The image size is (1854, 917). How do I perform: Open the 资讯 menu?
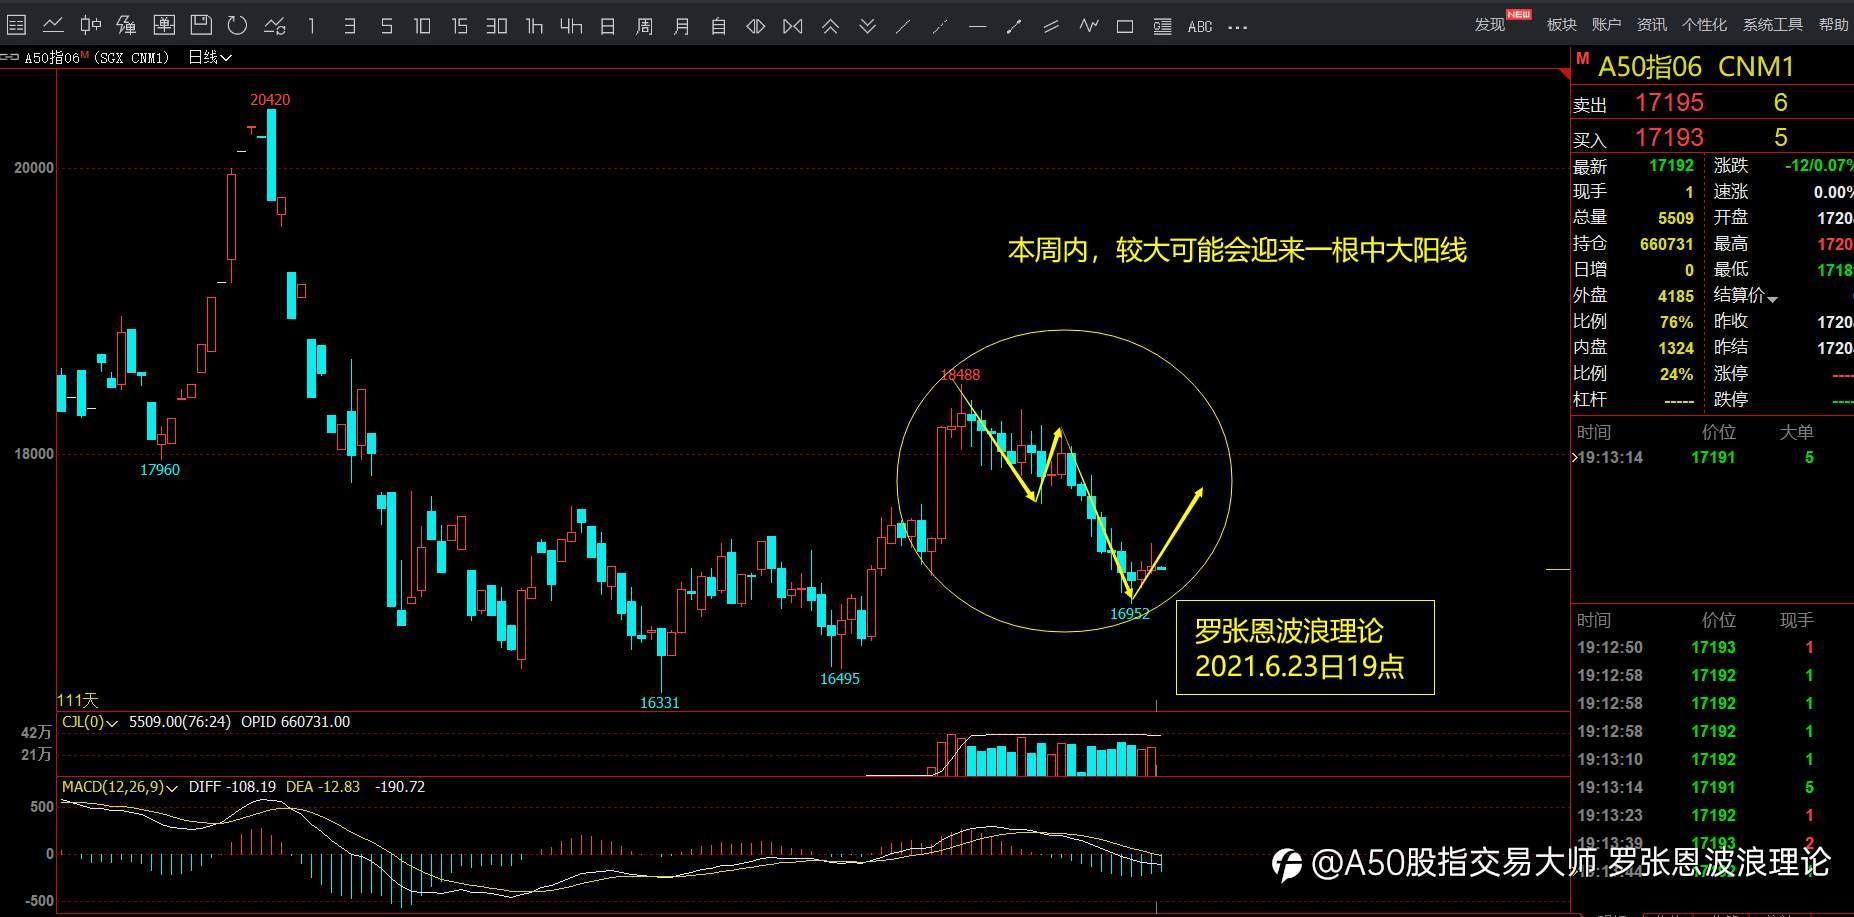click(1651, 25)
